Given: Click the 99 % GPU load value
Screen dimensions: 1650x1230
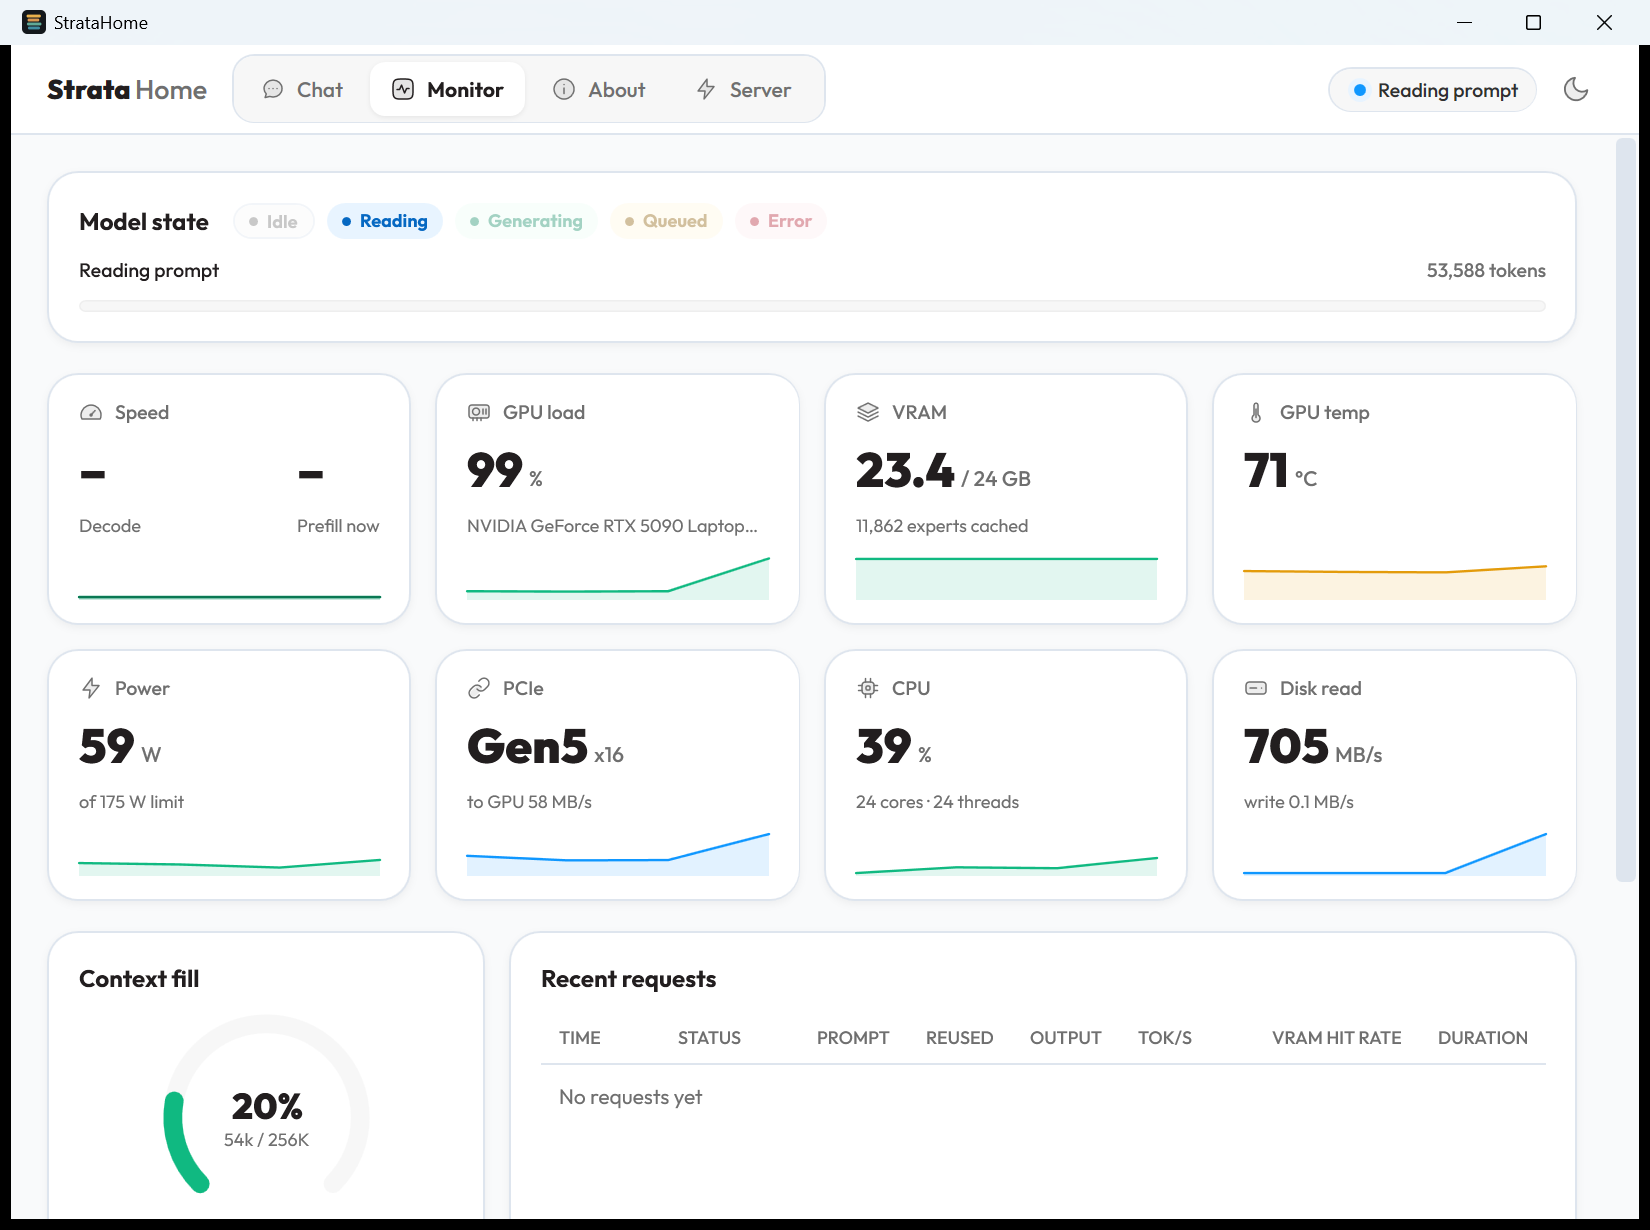Looking at the screenshot, I should pyautogui.click(x=505, y=471).
